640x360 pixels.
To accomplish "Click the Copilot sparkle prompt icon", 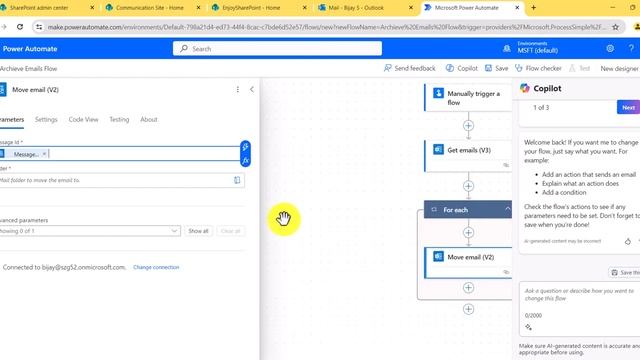I will point(529,327).
